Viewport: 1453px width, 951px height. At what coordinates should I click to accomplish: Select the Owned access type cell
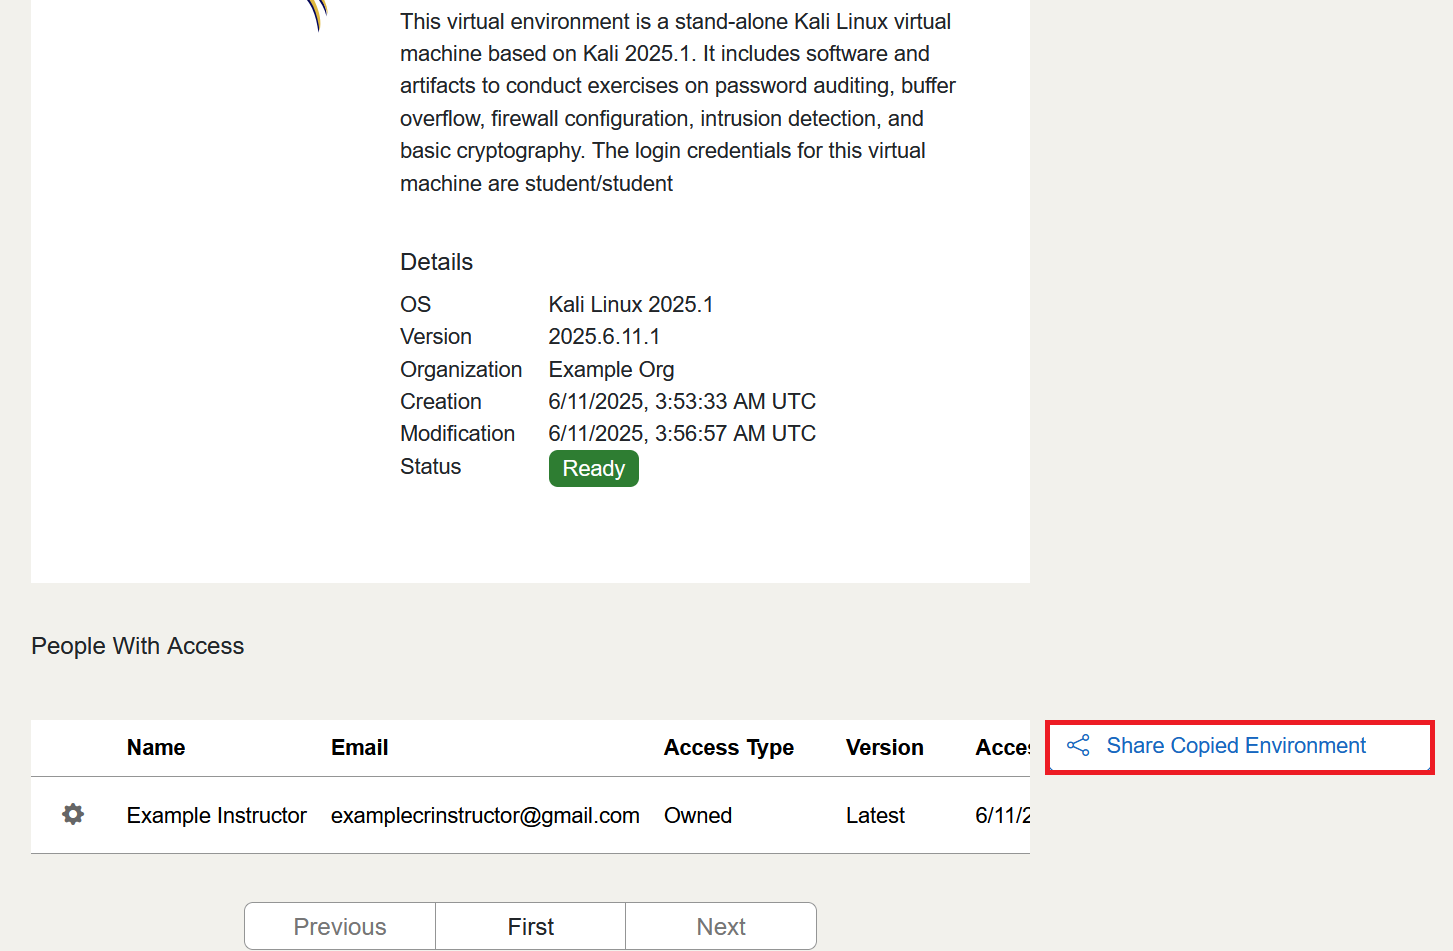click(x=698, y=816)
